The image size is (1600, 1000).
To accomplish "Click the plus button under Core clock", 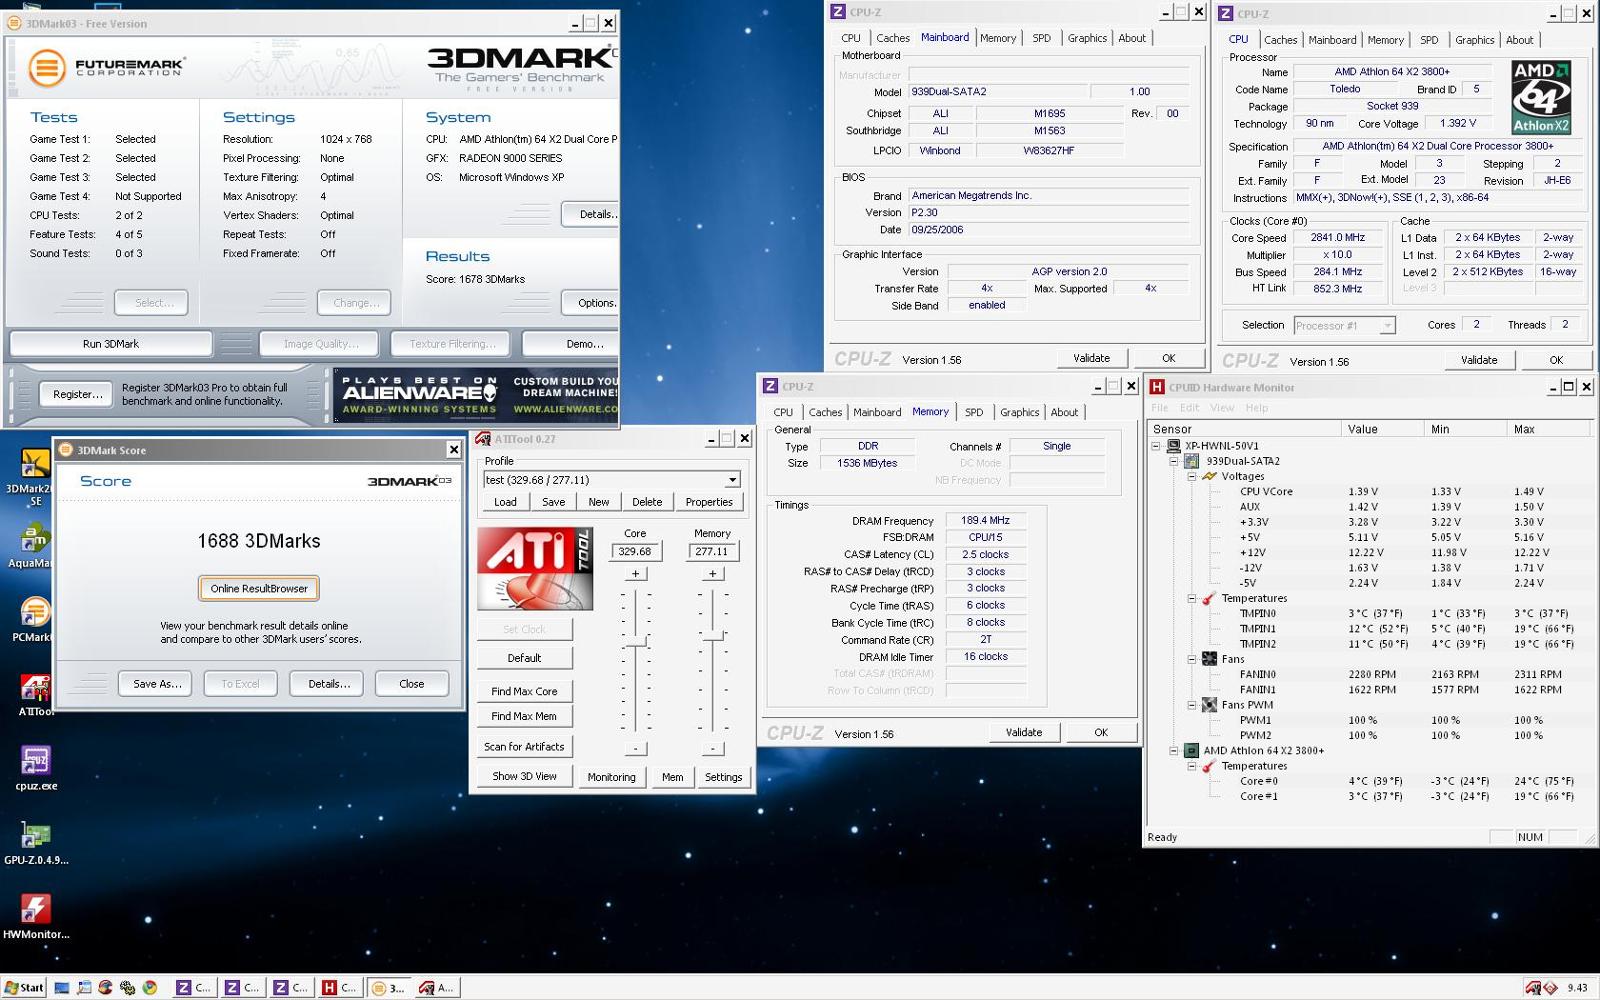I will coord(635,574).
